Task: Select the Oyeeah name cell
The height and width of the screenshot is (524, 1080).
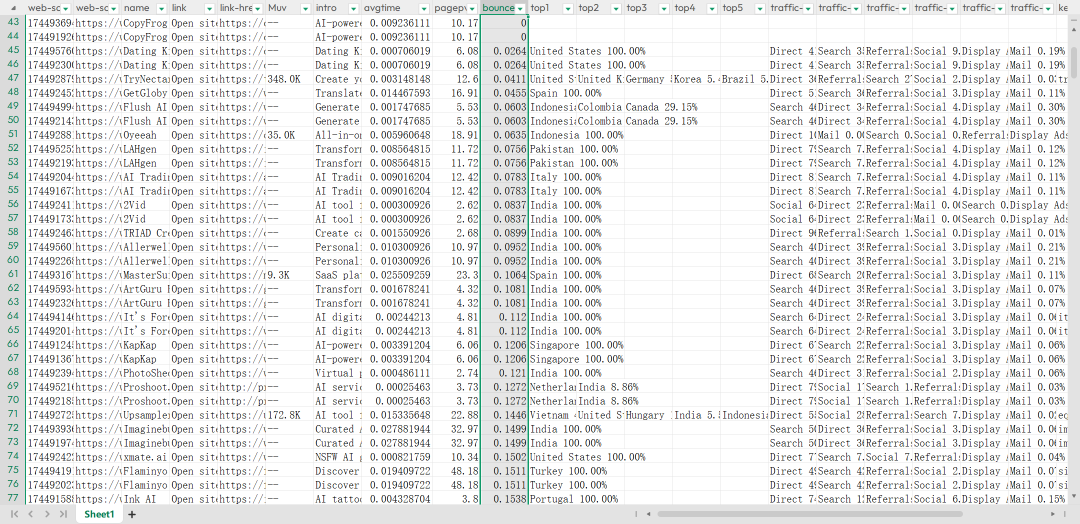Action: tap(145, 135)
